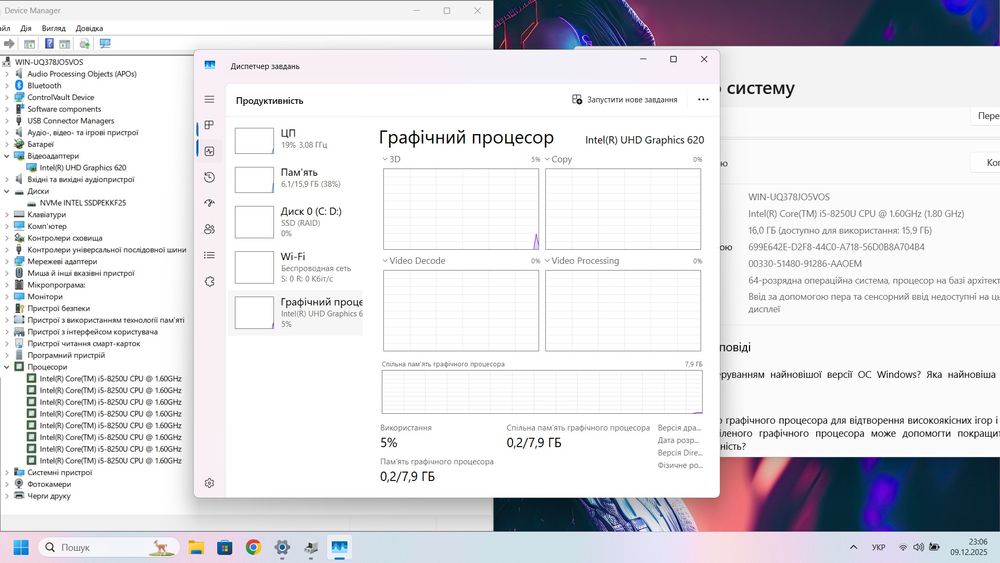Screen dimensions: 1000x563
Task: Click the update driver icon in Device Manager toolbar
Action: click(84, 43)
